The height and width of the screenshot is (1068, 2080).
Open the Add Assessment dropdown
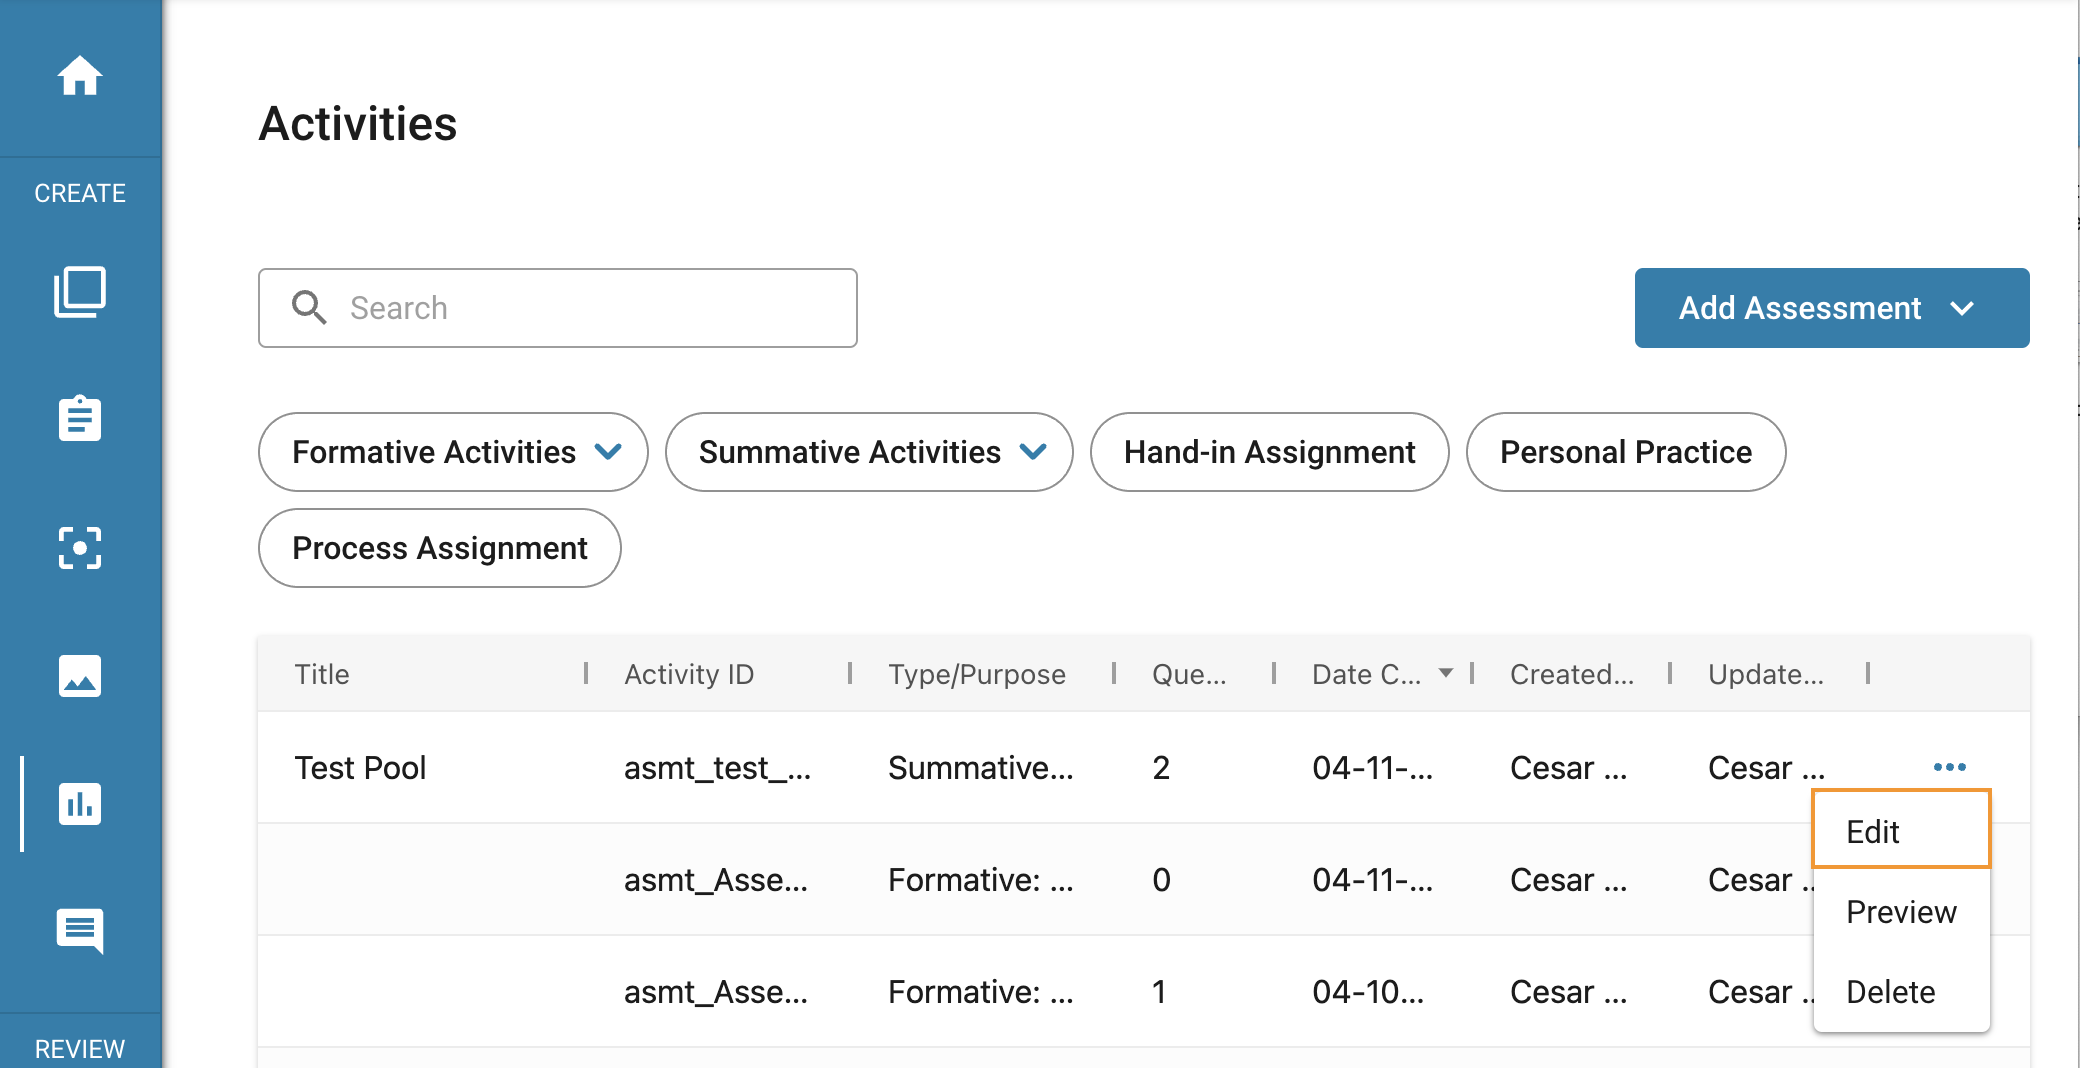tap(1832, 308)
